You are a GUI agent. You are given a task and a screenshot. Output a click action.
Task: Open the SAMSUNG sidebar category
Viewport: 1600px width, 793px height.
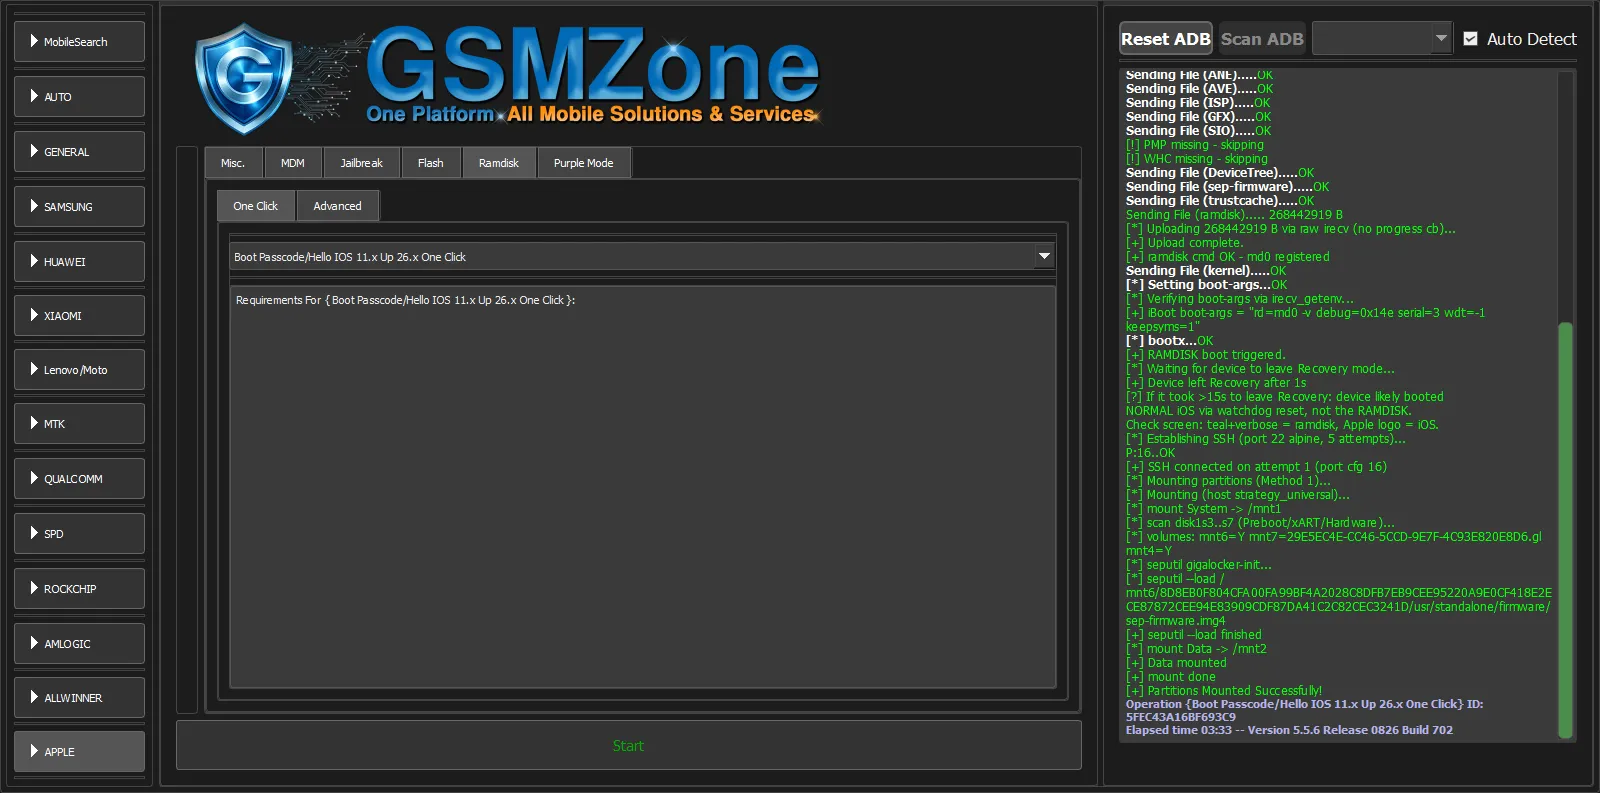tap(79, 207)
